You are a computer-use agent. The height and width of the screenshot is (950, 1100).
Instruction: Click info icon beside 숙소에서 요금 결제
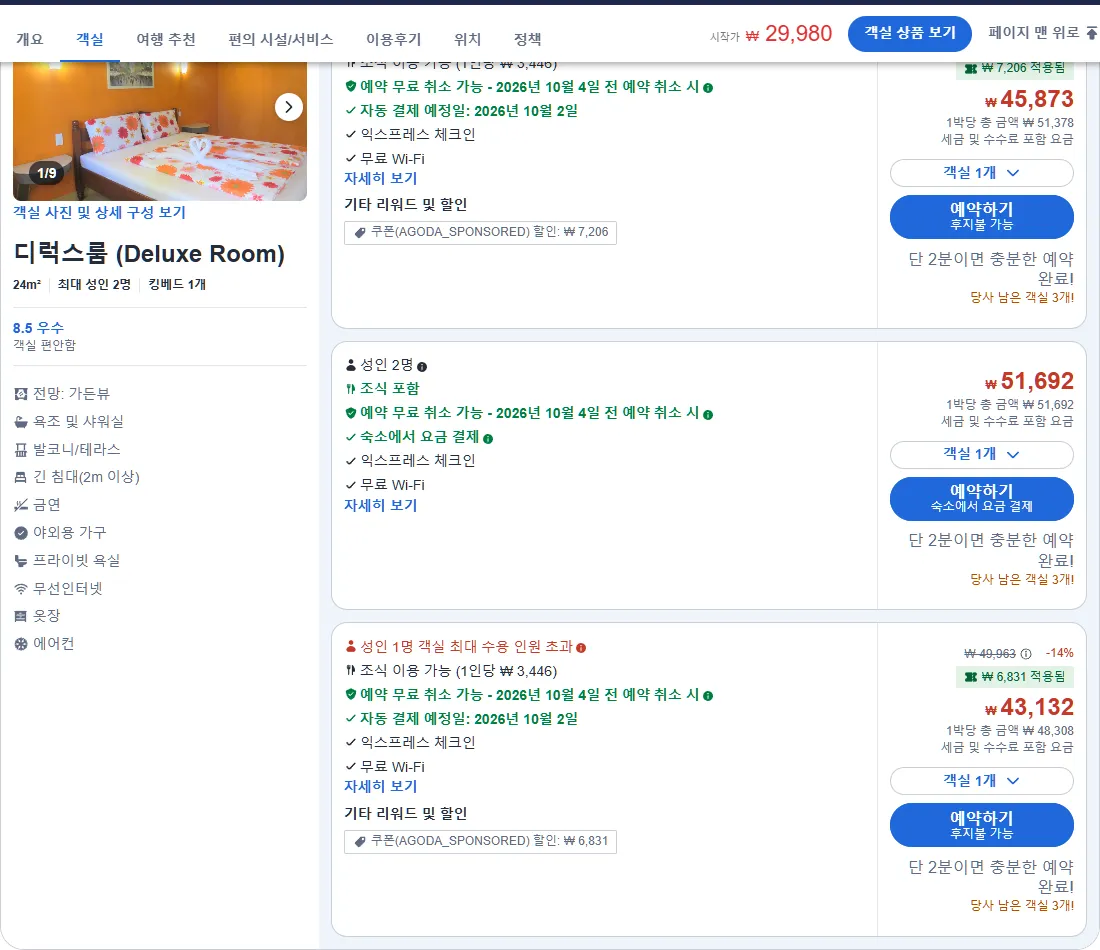[x=488, y=439]
